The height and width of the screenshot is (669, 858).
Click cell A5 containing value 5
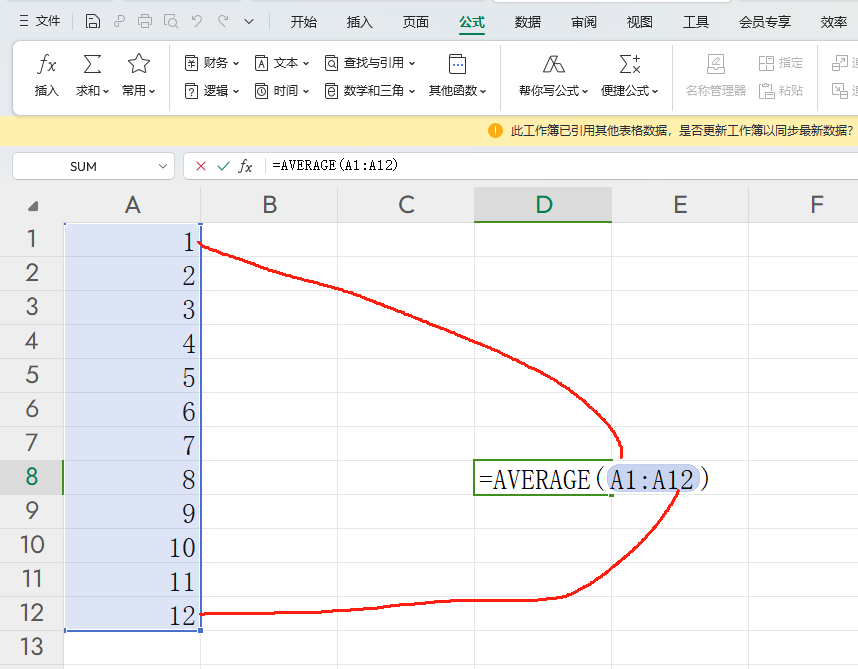(132, 376)
